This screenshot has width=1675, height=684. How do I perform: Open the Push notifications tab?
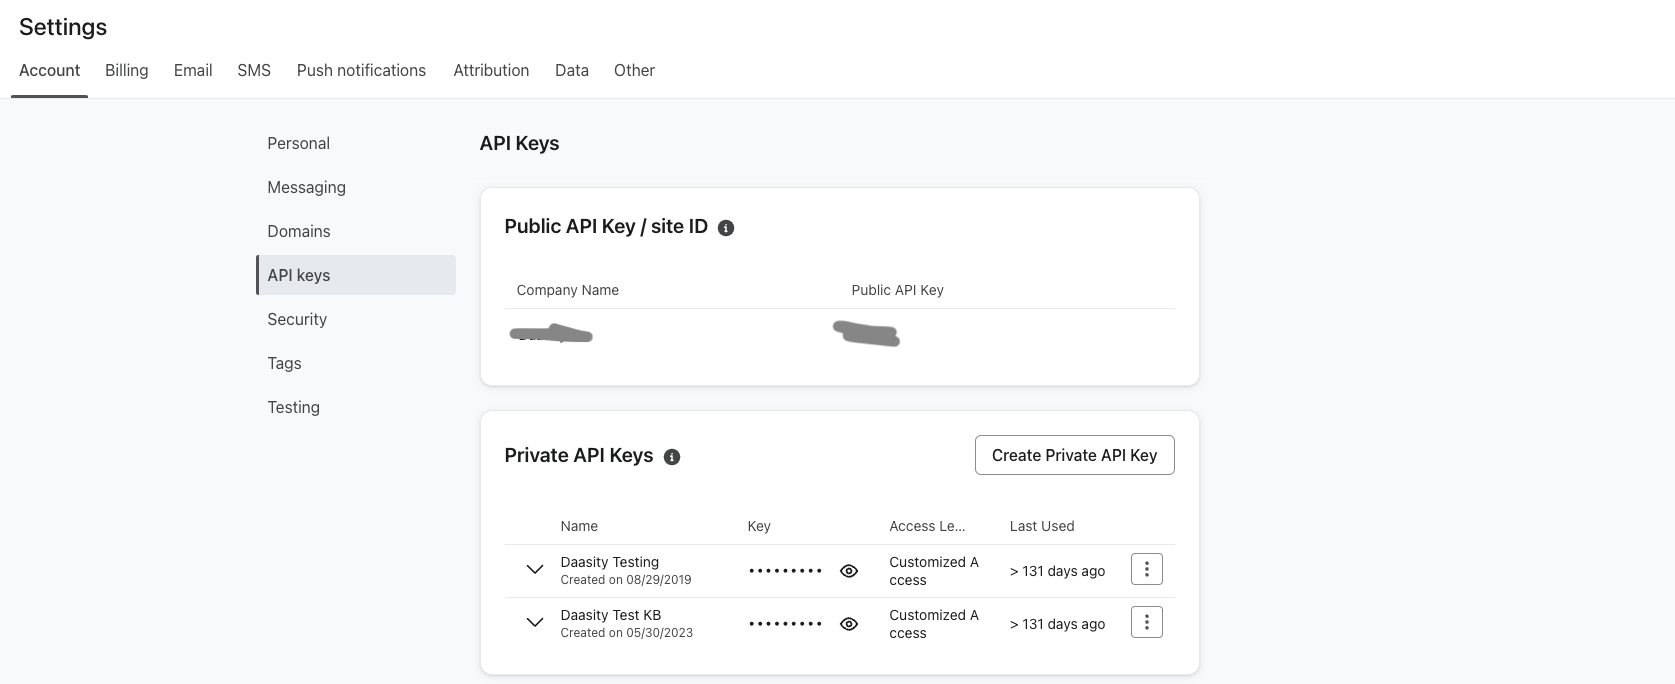(361, 70)
